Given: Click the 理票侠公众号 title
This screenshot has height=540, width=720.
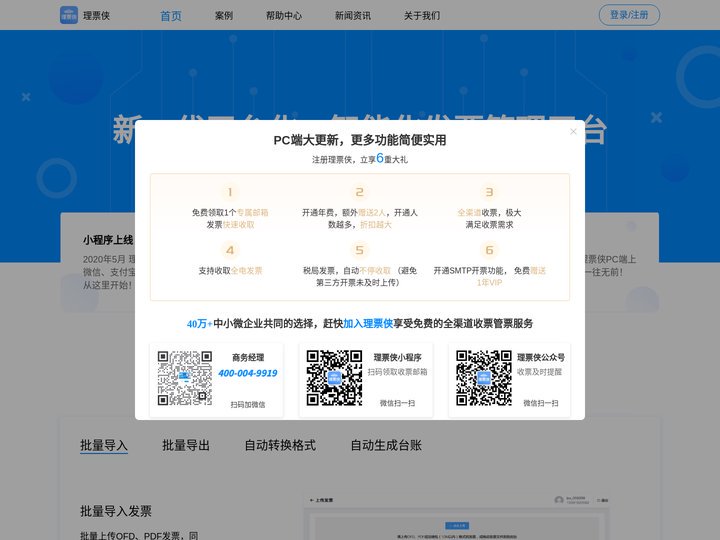Looking at the screenshot, I should click(x=541, y=357).
